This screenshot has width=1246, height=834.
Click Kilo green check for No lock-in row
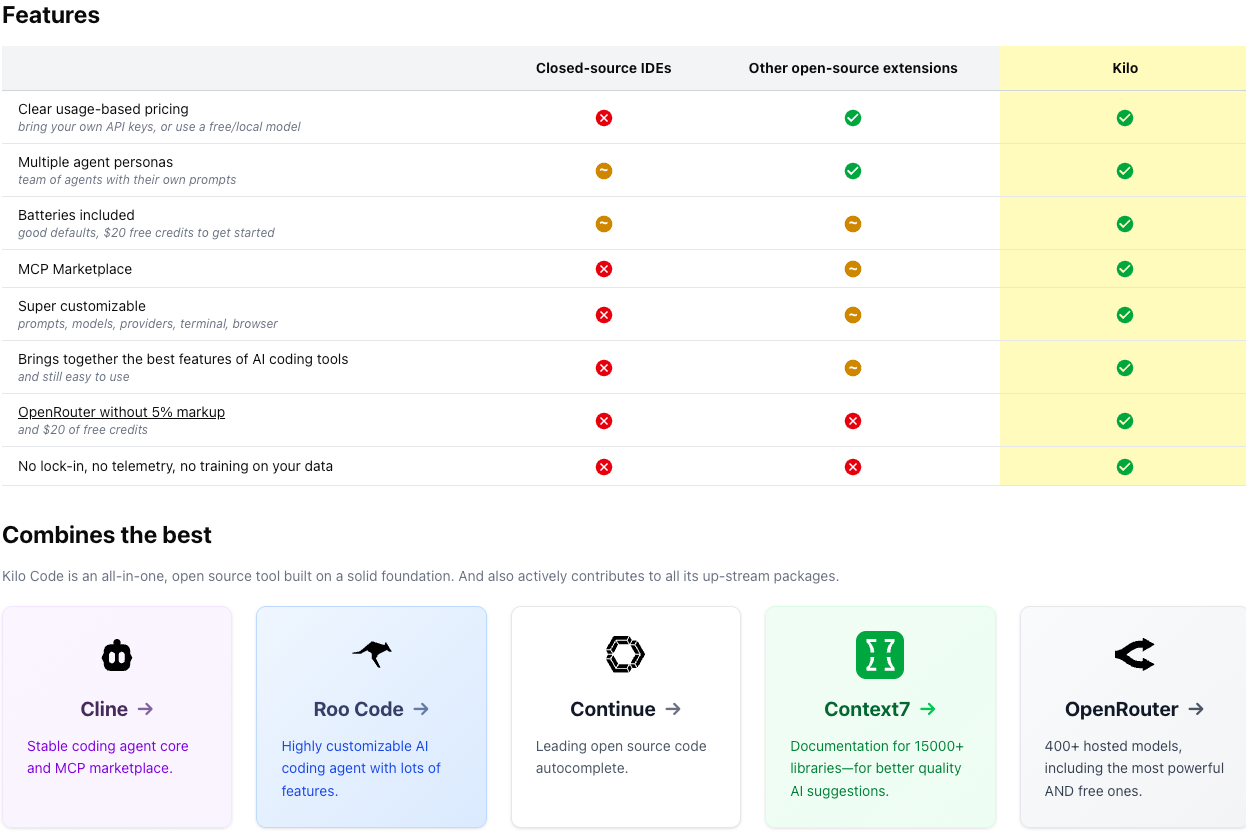[1125, 467]
